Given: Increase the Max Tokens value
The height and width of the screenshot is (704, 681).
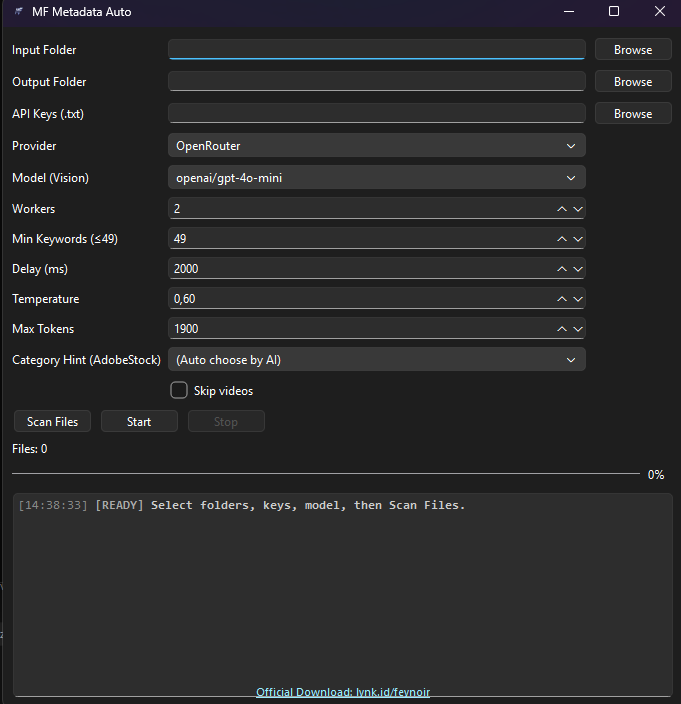Looking at the screenshot, I should pyautogui.click(x=562, y=329).
